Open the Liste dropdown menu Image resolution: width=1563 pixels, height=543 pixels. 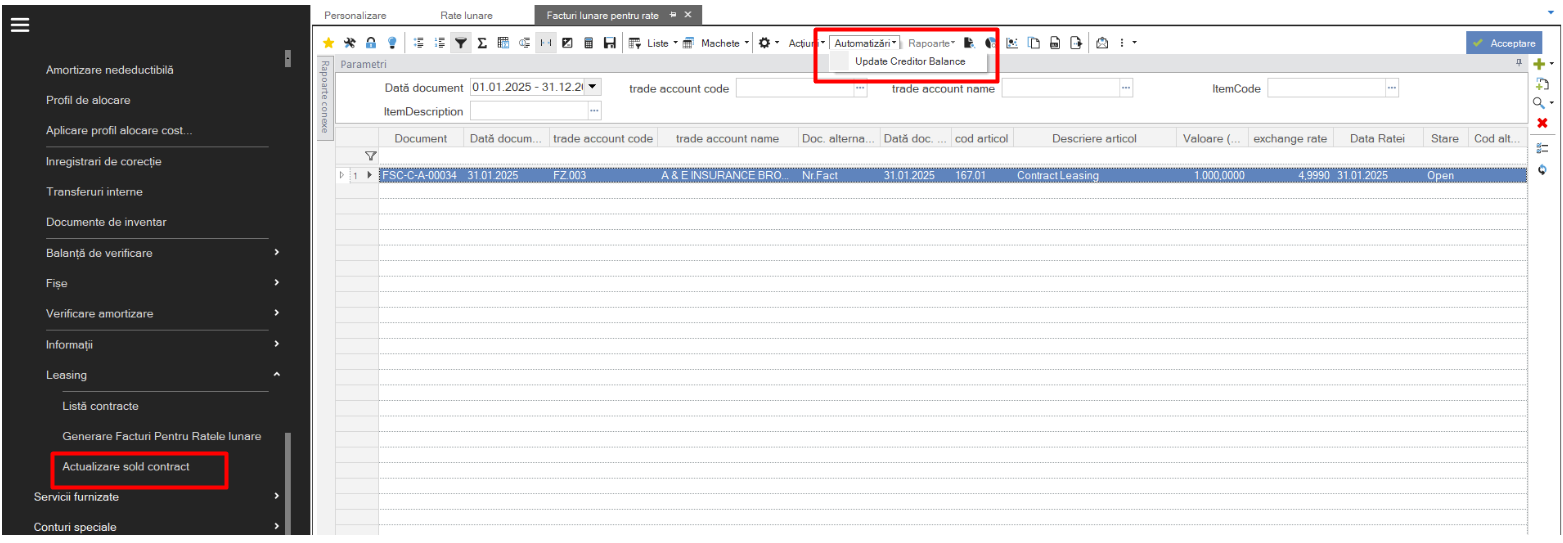click(653, 43)
